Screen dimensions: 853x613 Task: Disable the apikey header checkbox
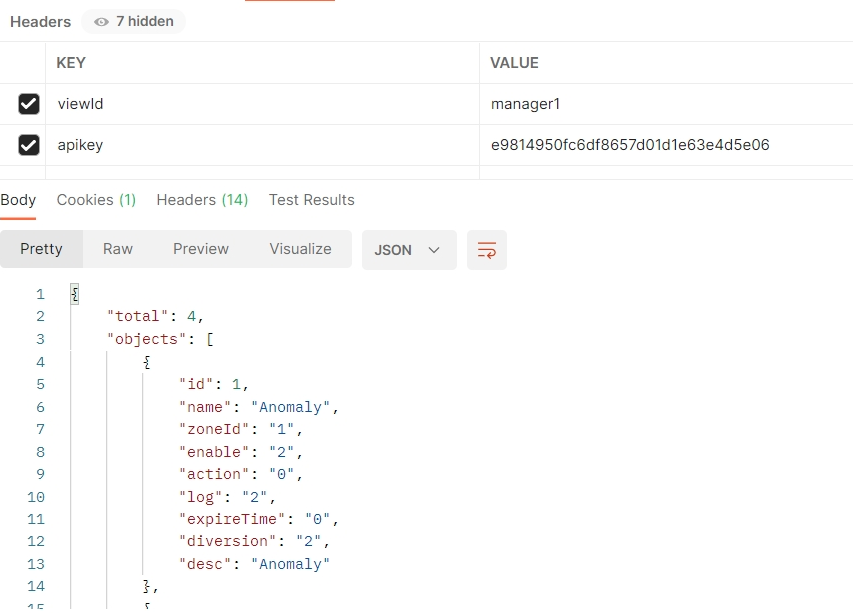[x=28, y=145]
